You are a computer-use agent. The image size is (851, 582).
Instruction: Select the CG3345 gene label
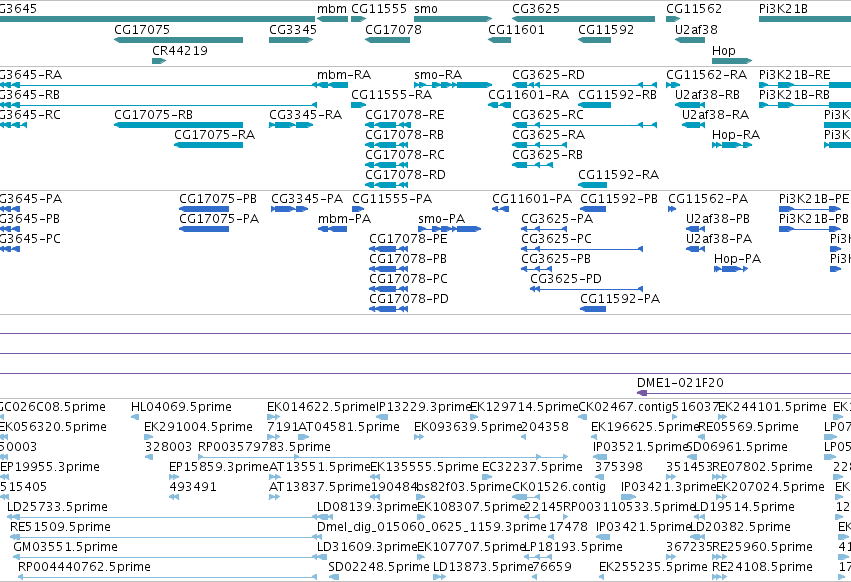293,29
